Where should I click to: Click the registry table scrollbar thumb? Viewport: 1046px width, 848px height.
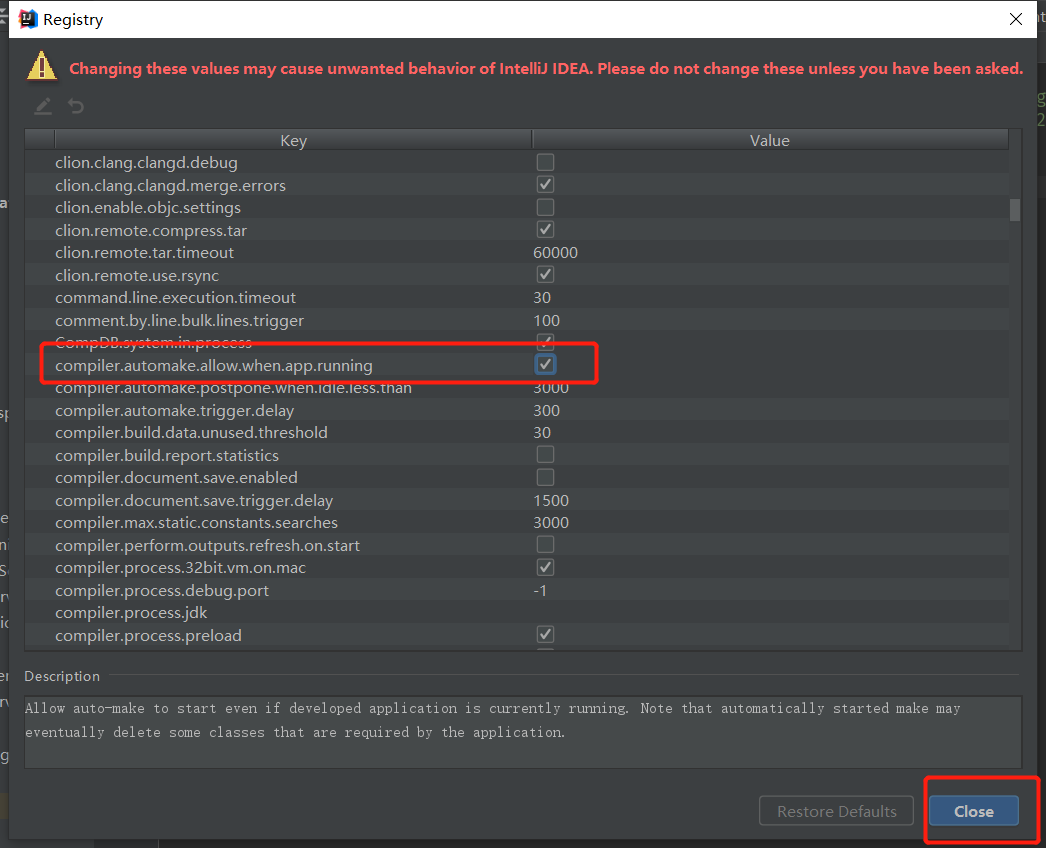tap(1015, 209)
